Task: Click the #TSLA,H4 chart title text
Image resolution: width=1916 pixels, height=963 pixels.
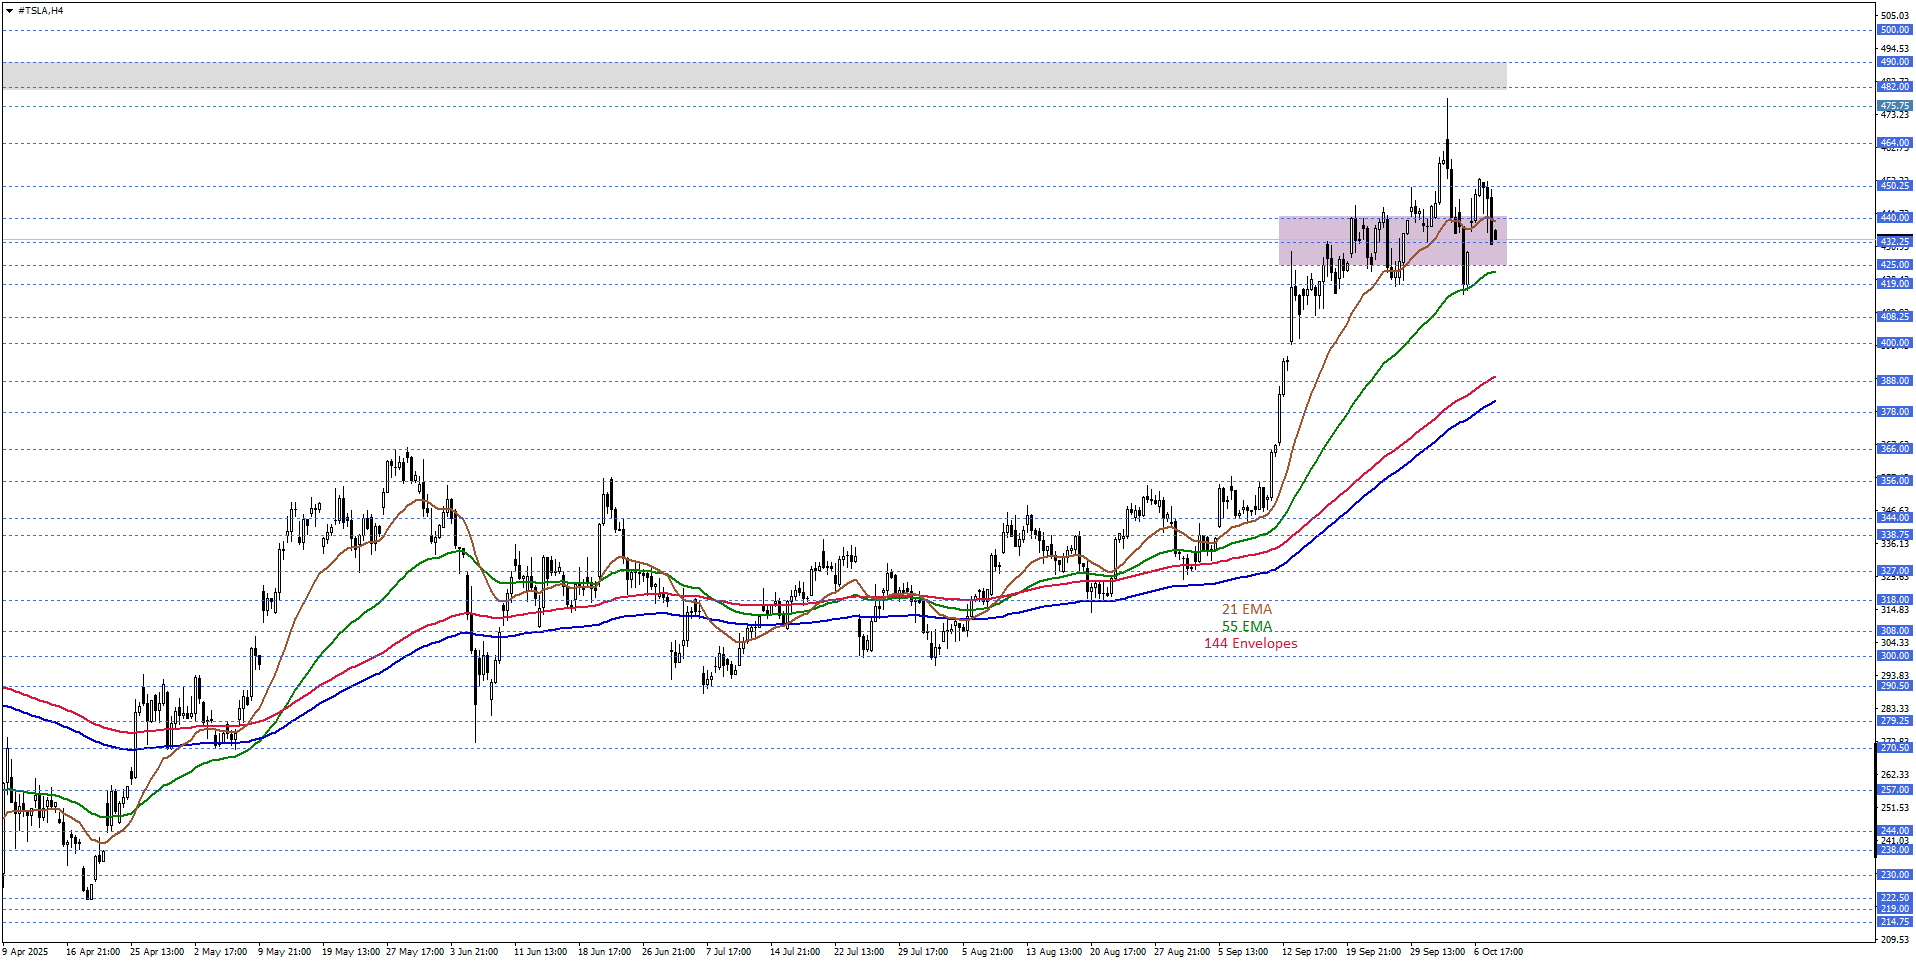Action: pyautogui.click(x=40, y=11)
